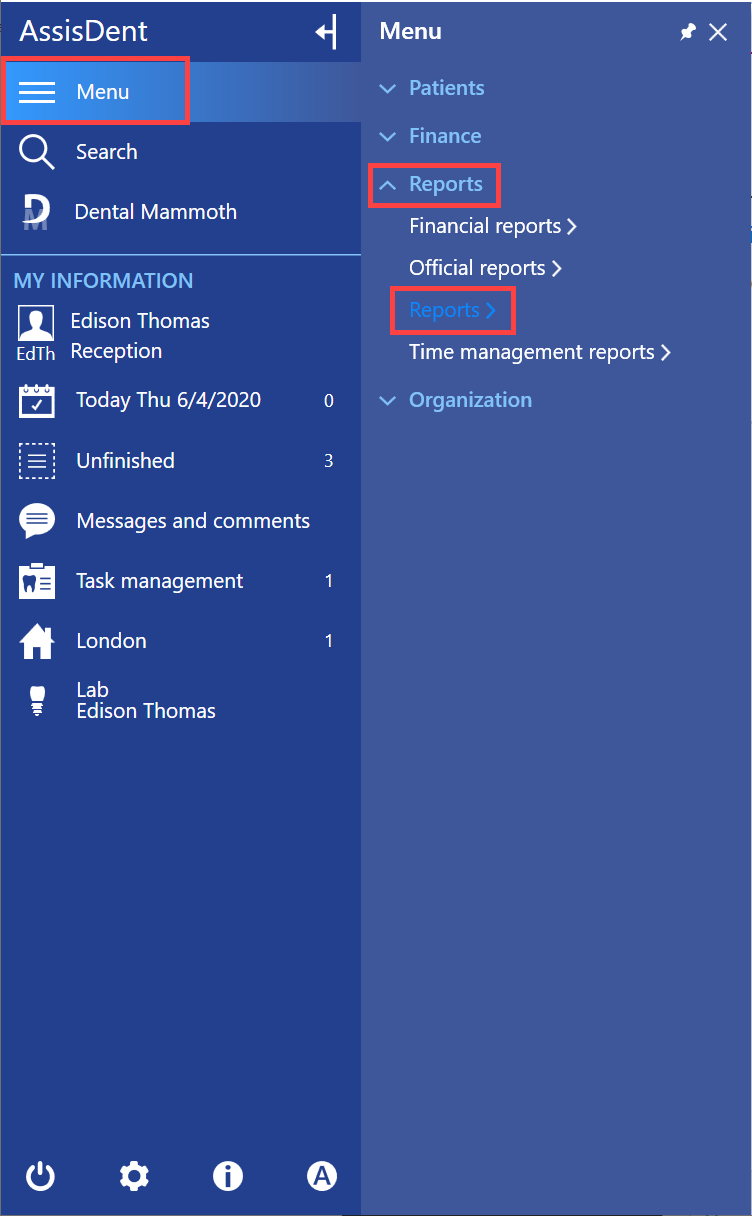
Task: Click the EdTh initials label
Action: [36, 354]
